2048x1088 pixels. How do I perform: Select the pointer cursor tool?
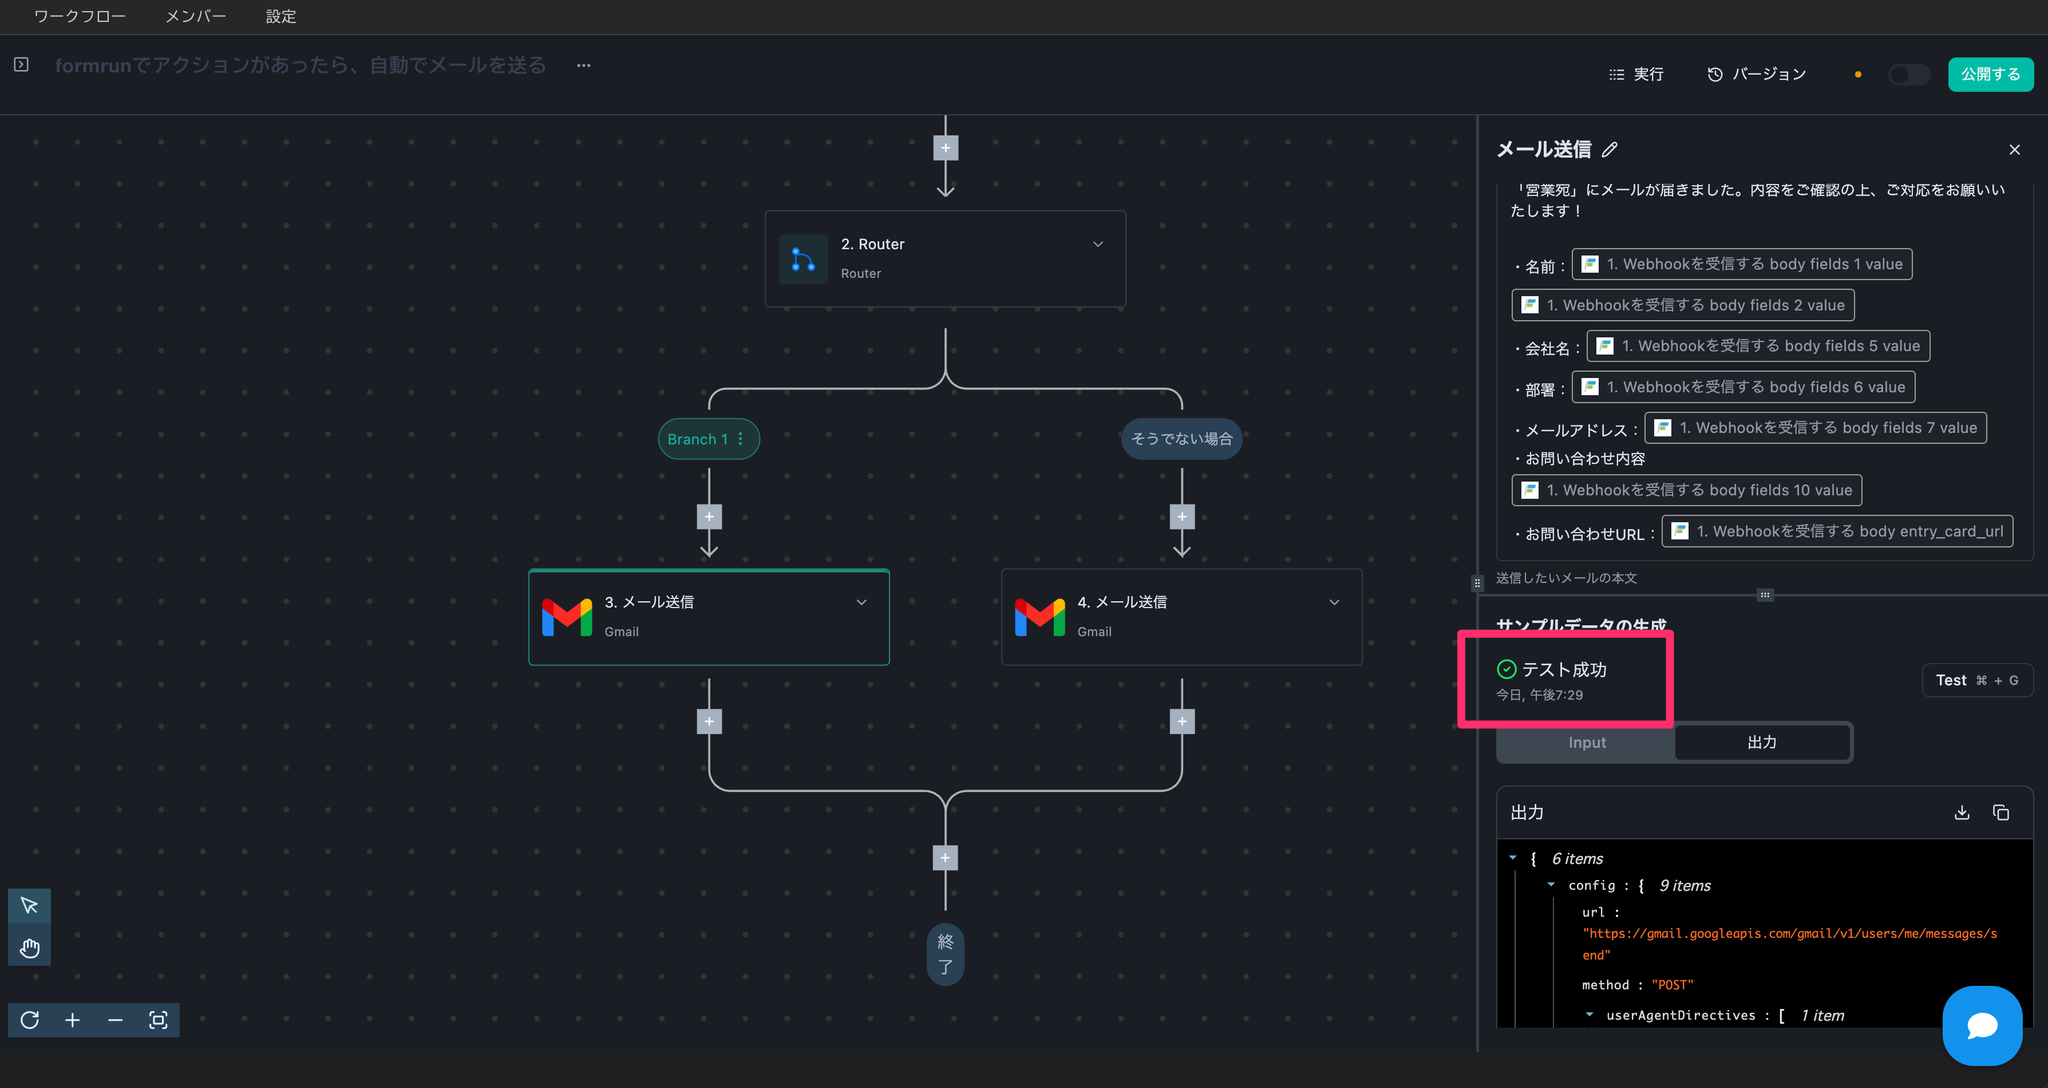29,905
